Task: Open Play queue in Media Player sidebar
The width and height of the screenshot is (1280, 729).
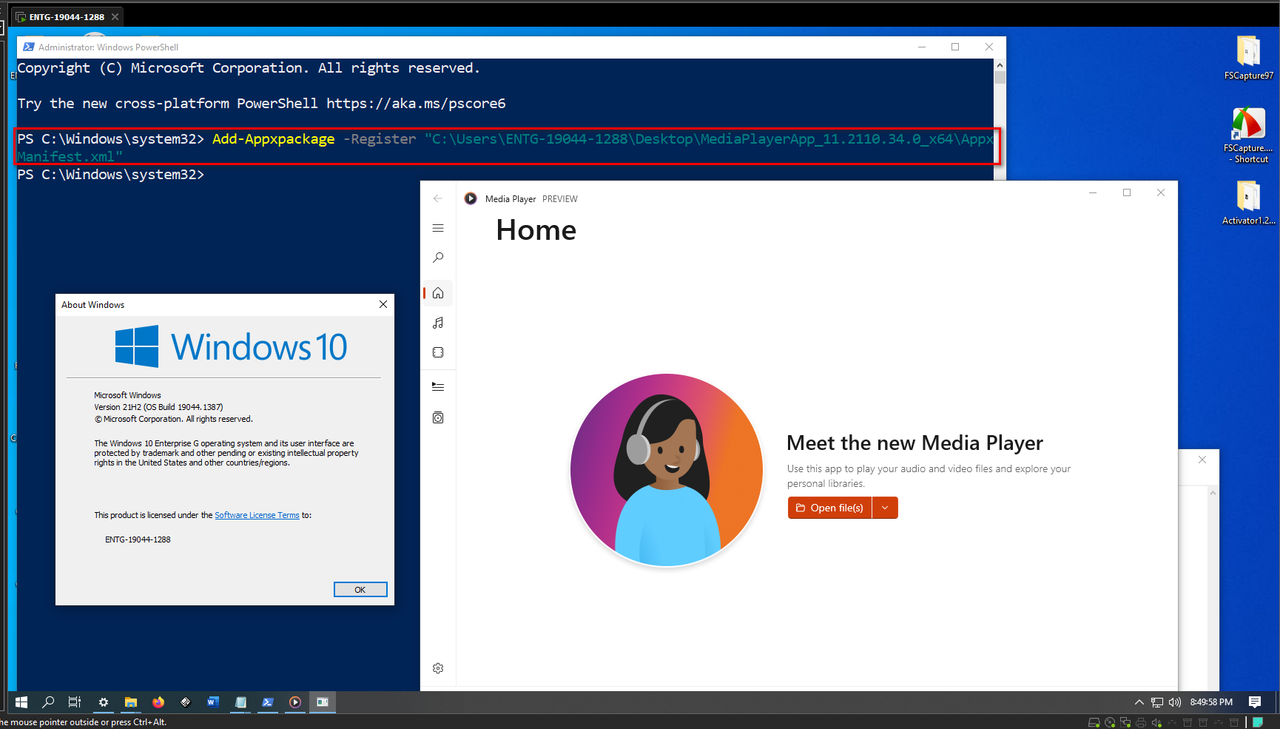Action: (x=437, y=386)
